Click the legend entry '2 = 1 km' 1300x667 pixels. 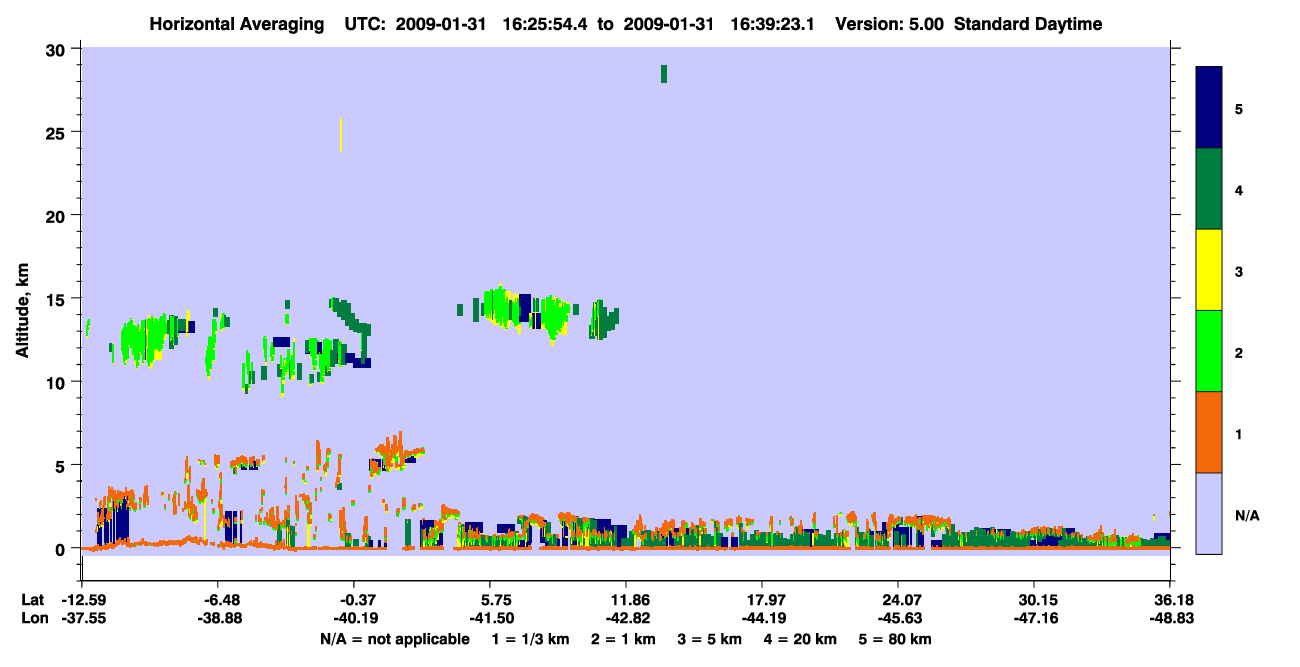point(623,639)
